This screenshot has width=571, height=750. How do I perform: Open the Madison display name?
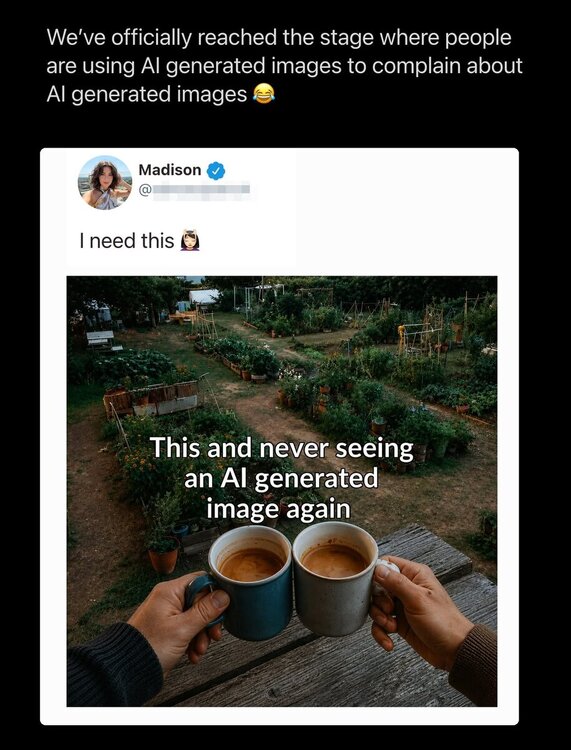(170, 170)
